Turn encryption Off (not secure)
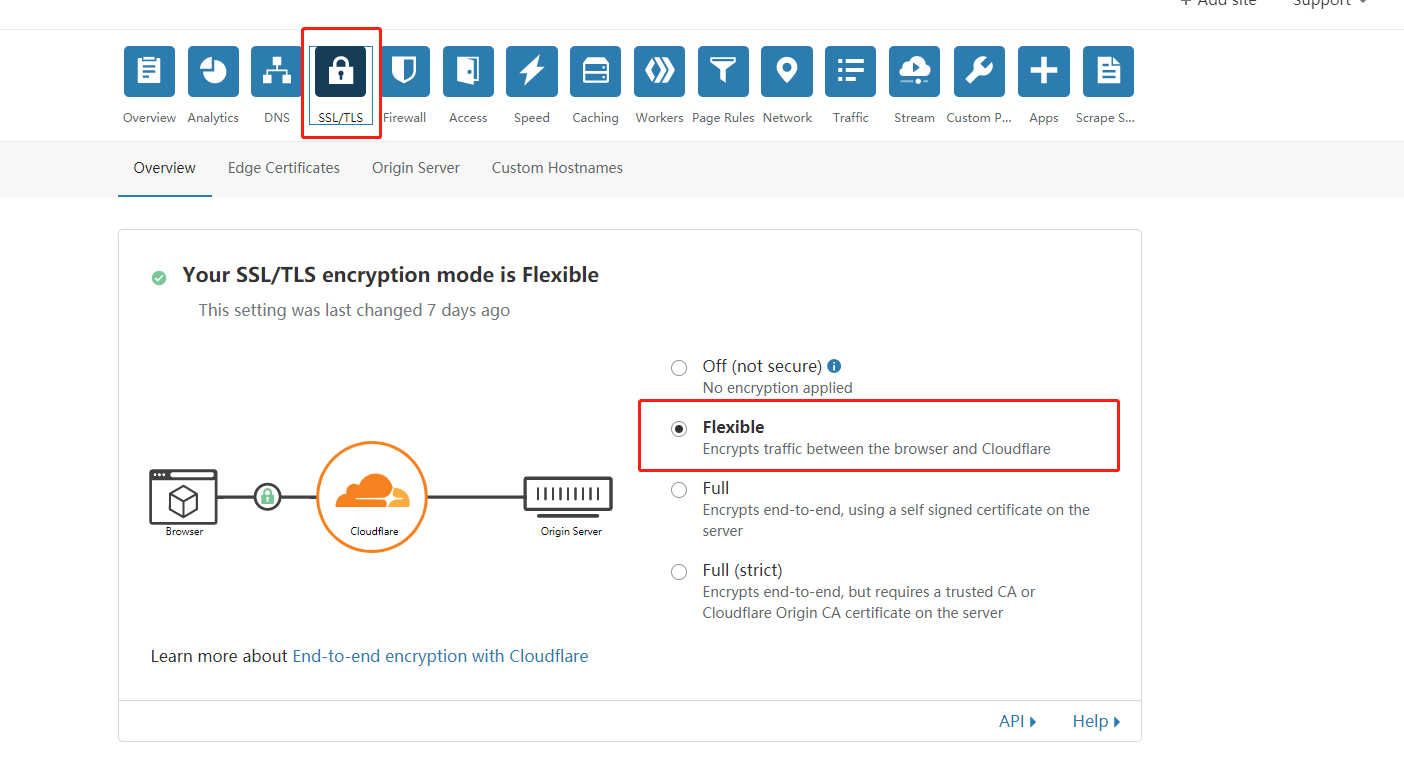The width and height of the screenshot is (1404, 761). [x=679, y=367]
